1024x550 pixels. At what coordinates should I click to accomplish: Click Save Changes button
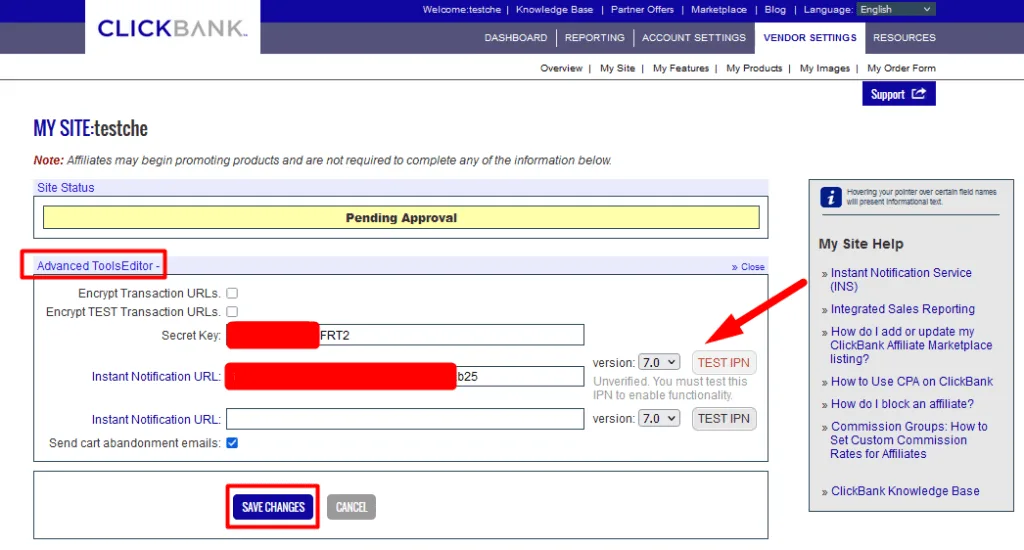click(273, 507)
